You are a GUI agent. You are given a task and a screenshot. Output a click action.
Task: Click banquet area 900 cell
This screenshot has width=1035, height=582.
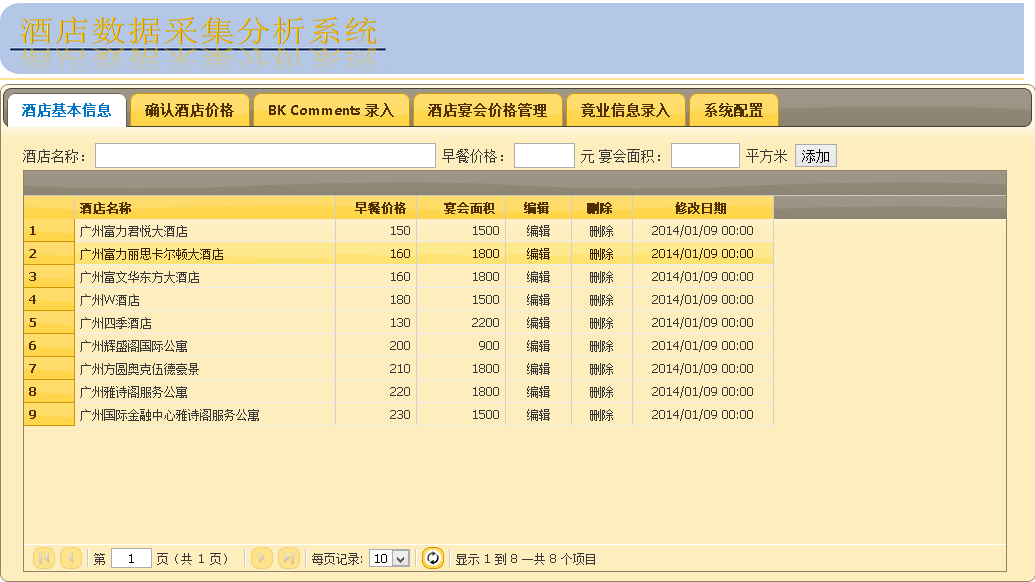tap(461, 346)
